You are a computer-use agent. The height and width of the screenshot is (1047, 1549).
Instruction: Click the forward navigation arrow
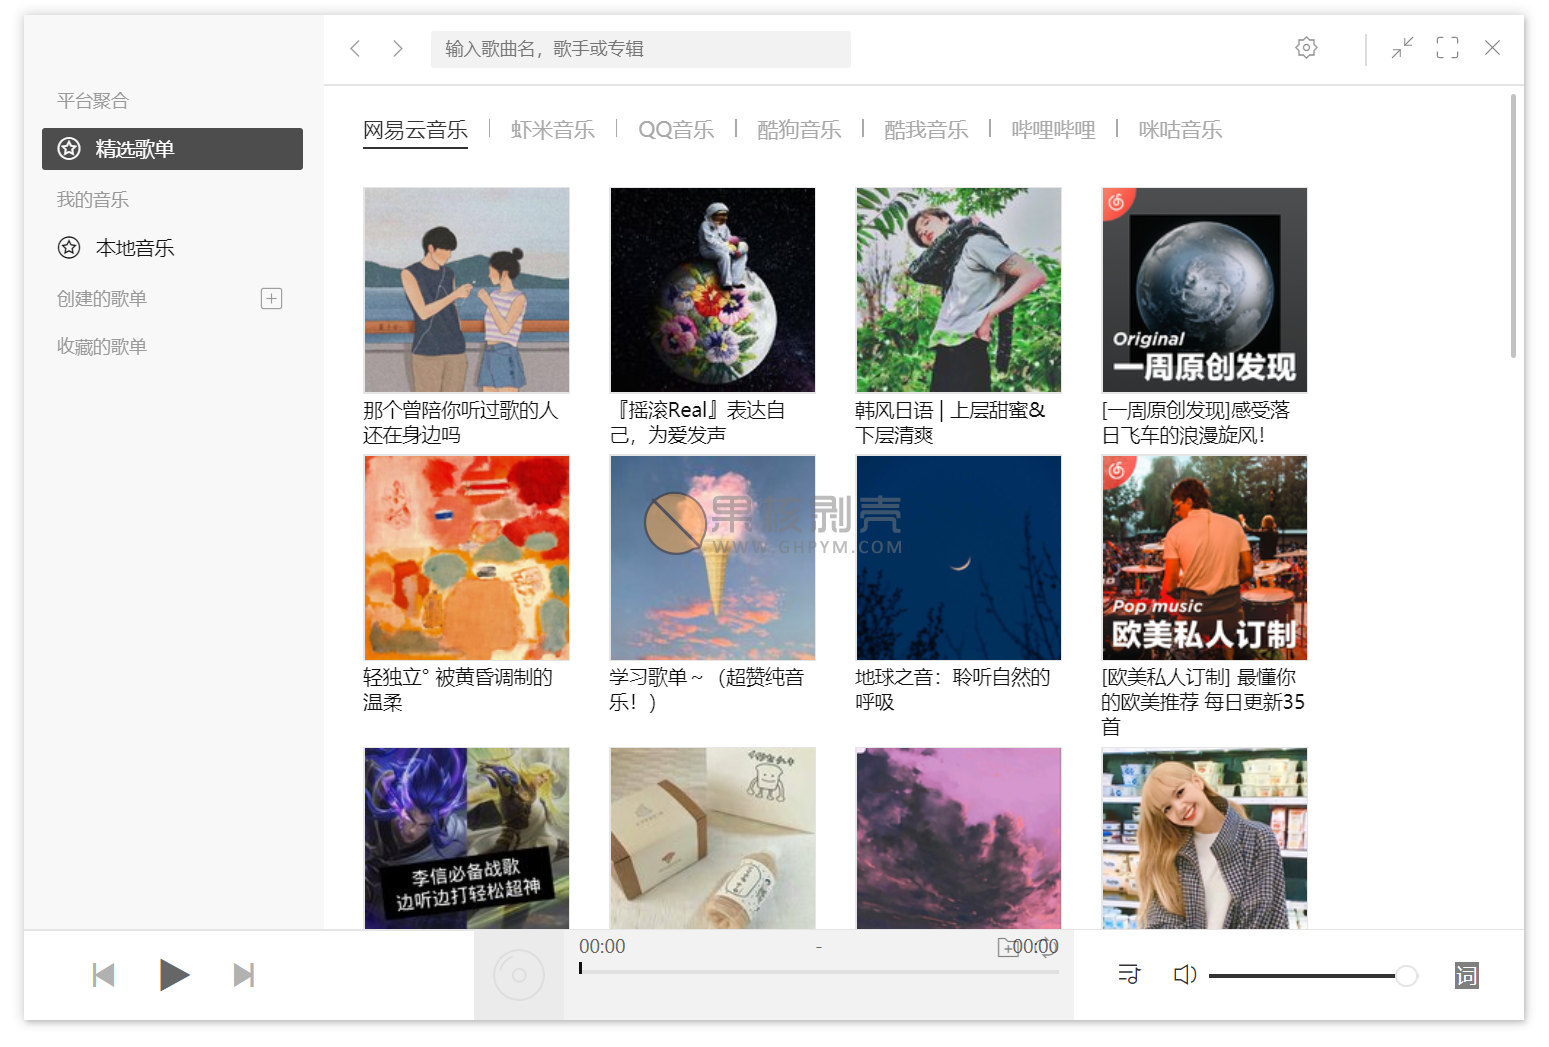pyautogui.click(x=396, y=48)
